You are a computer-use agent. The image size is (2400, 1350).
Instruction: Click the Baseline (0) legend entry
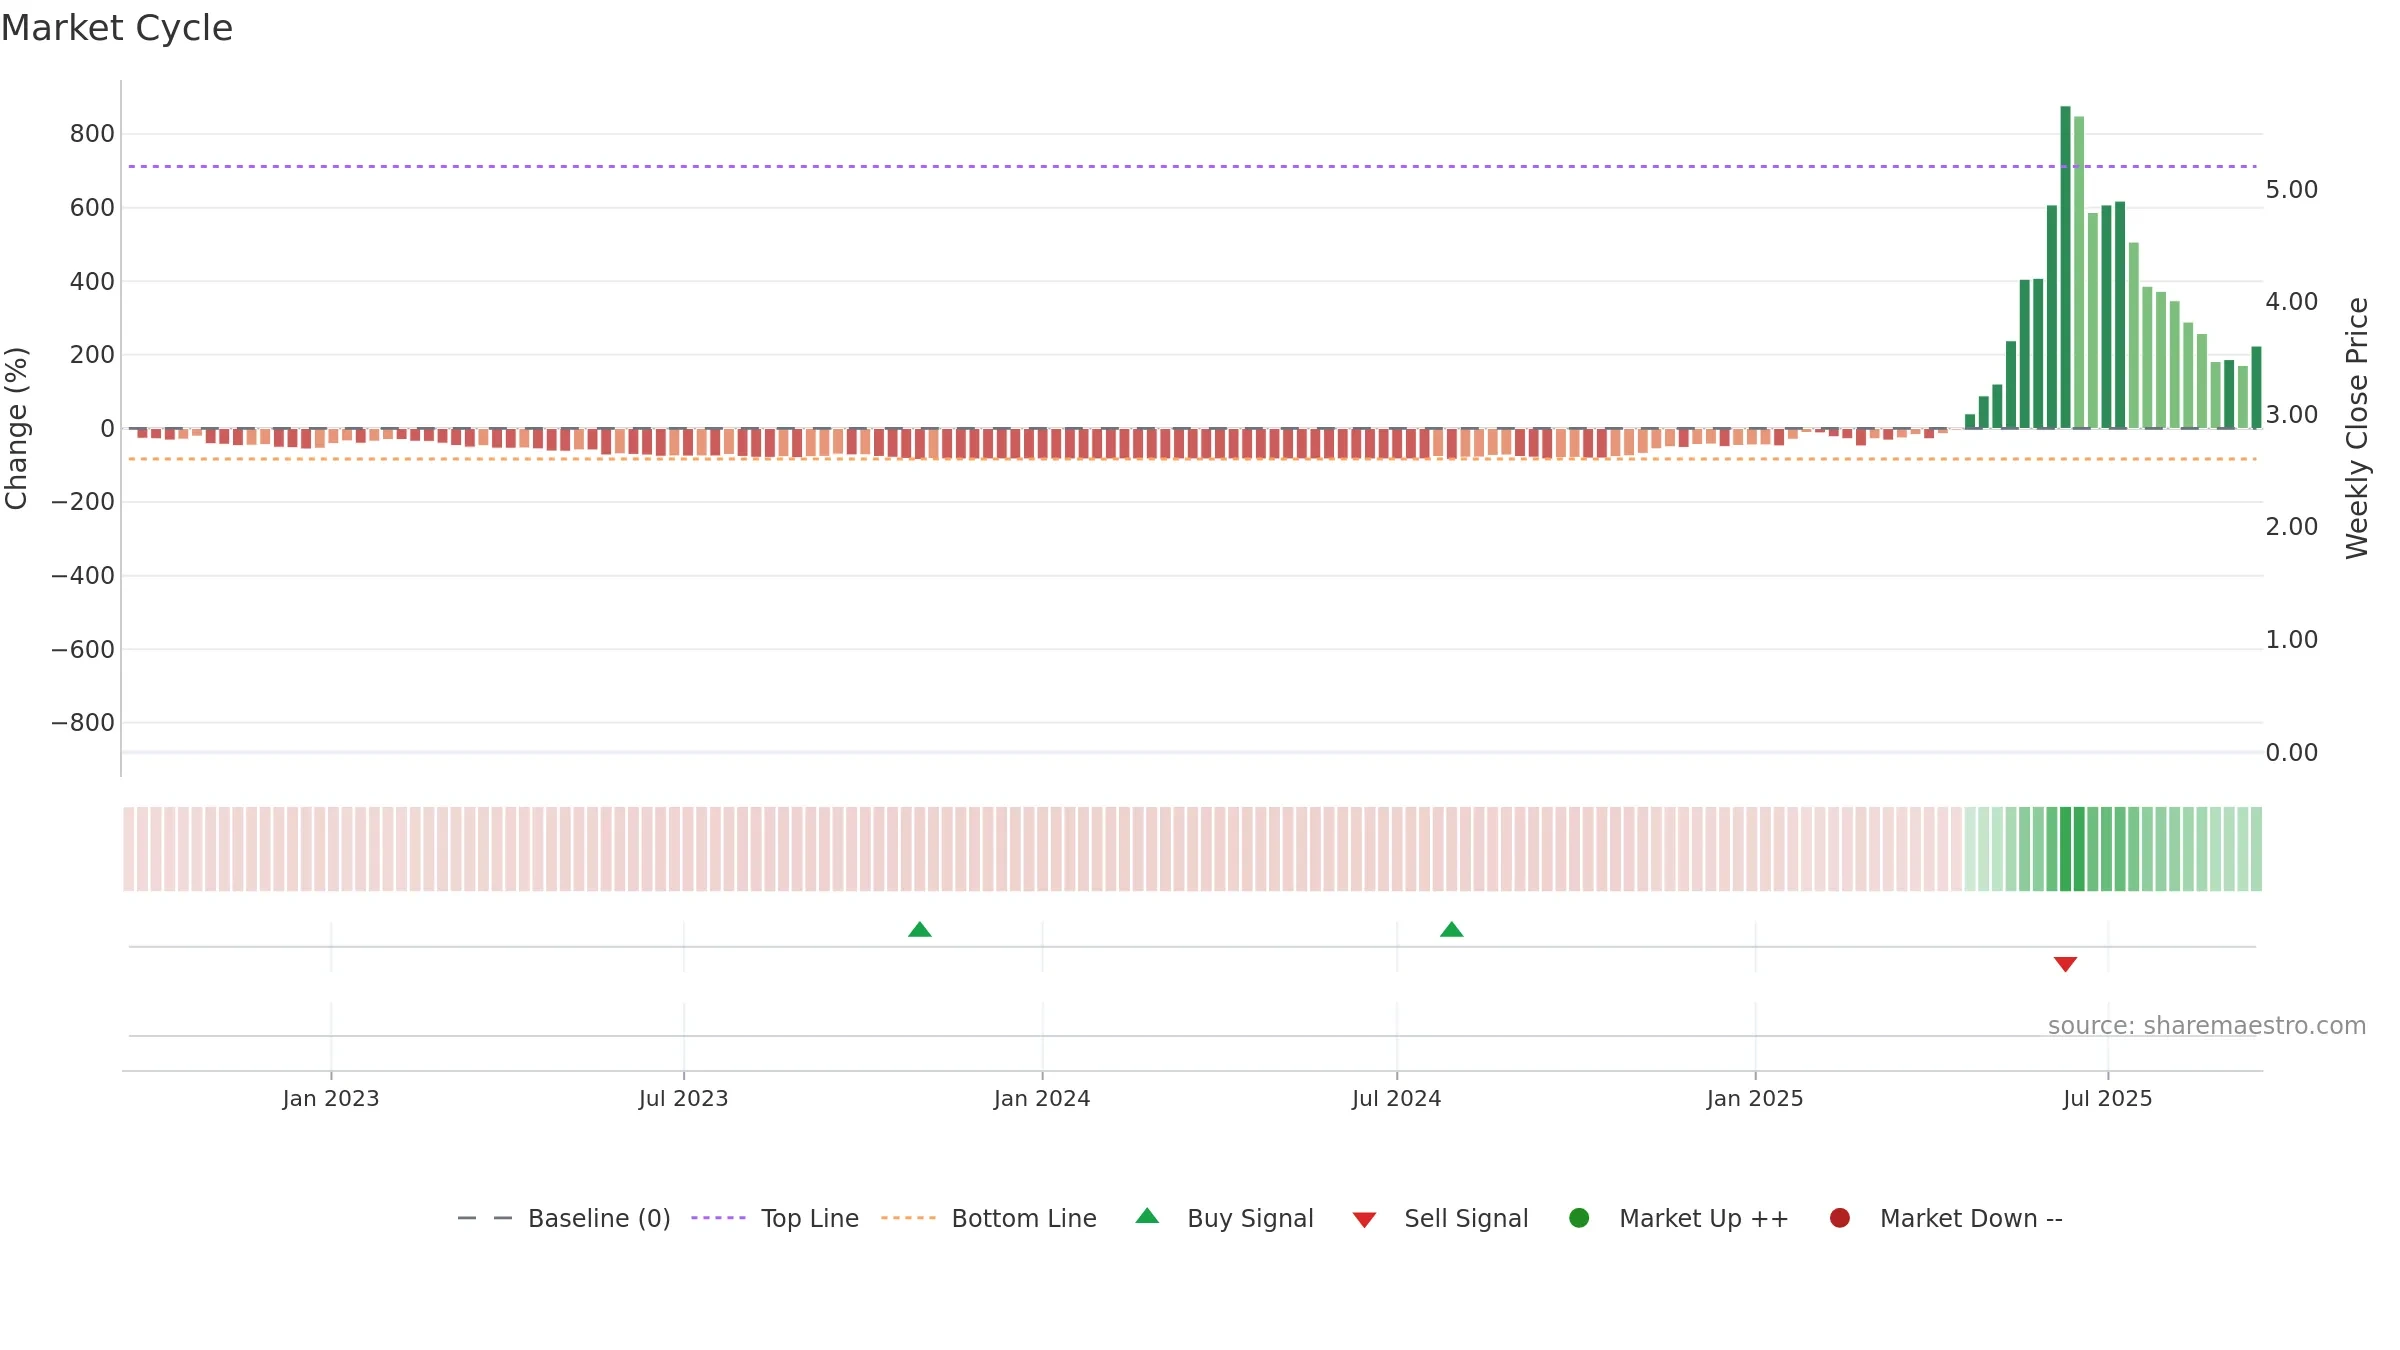pyautogui.click(x=563, y=1218)
